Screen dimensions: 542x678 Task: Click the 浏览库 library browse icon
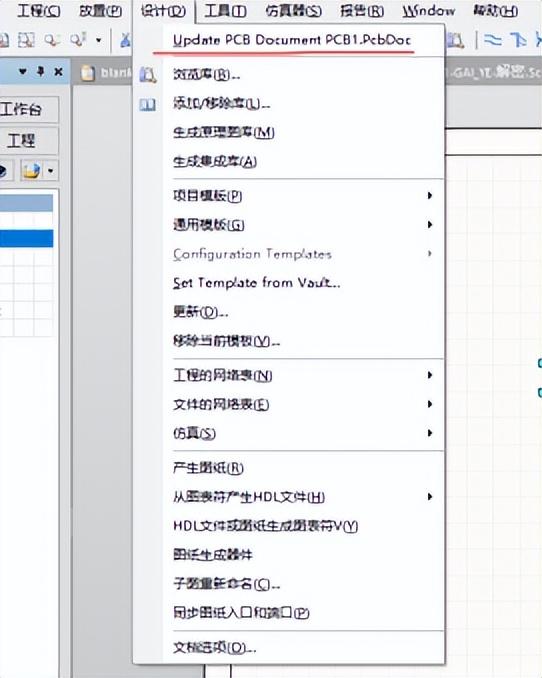coord(148,75)
